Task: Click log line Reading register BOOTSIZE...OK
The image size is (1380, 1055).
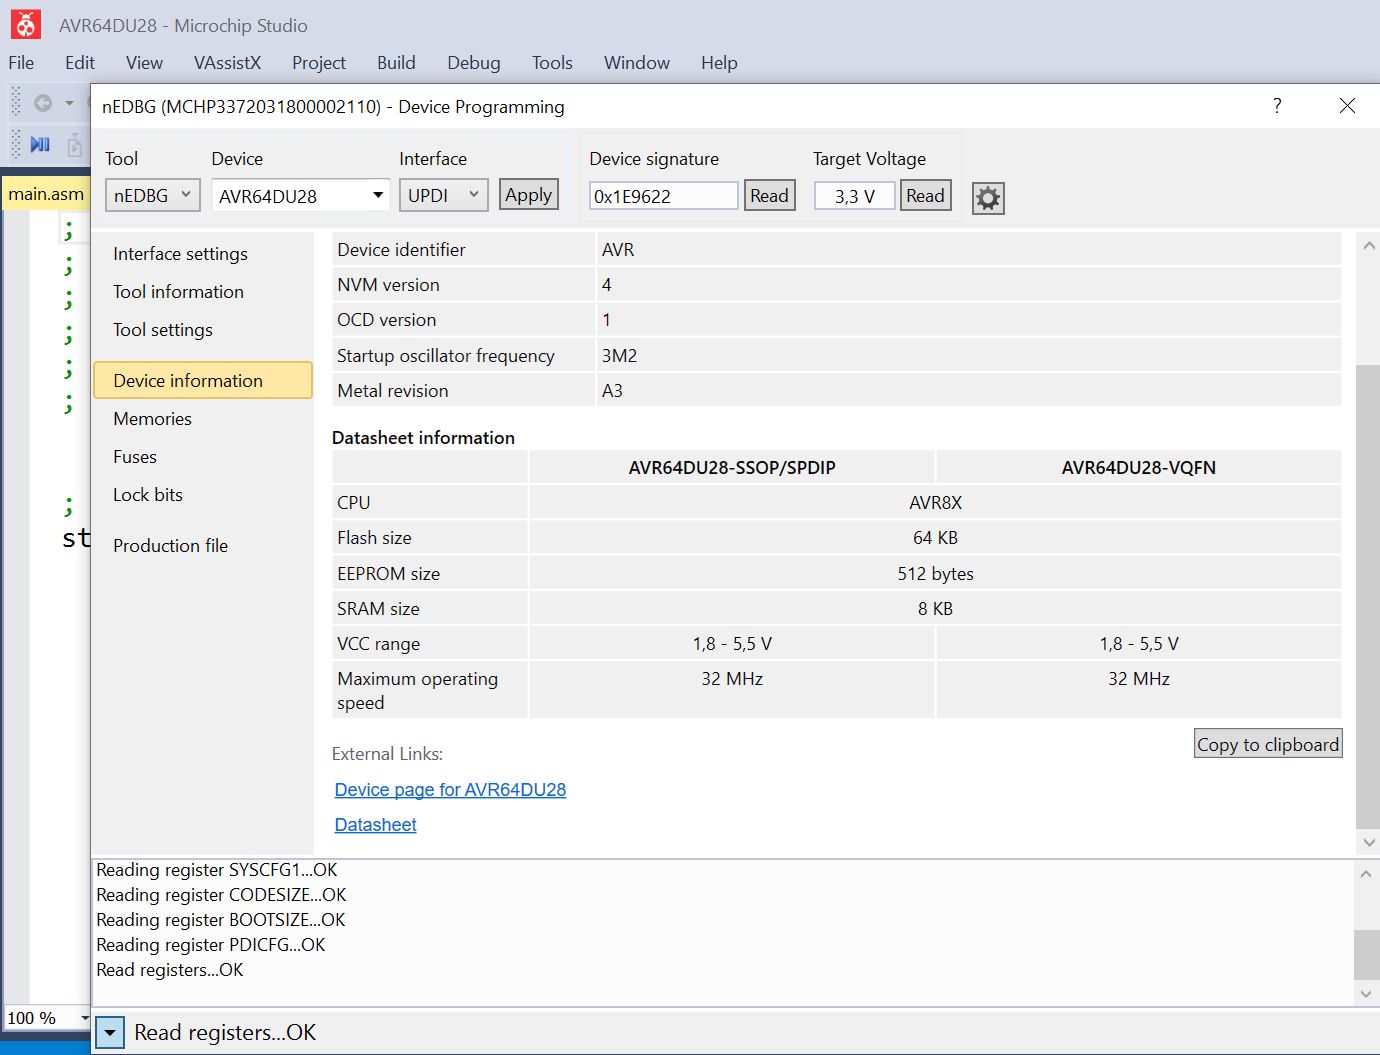Action: [221, 920]
